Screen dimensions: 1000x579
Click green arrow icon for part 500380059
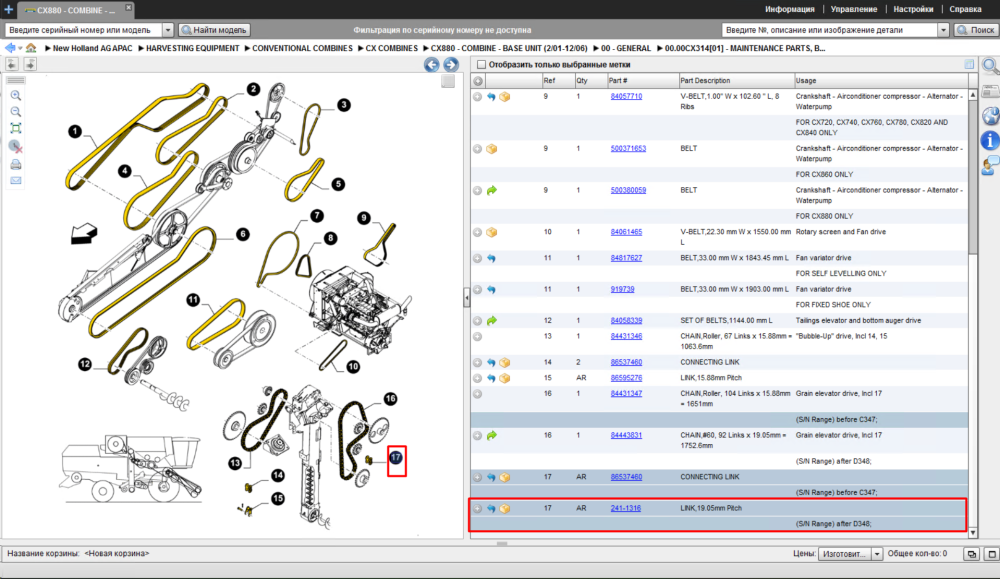click(492, 191)
